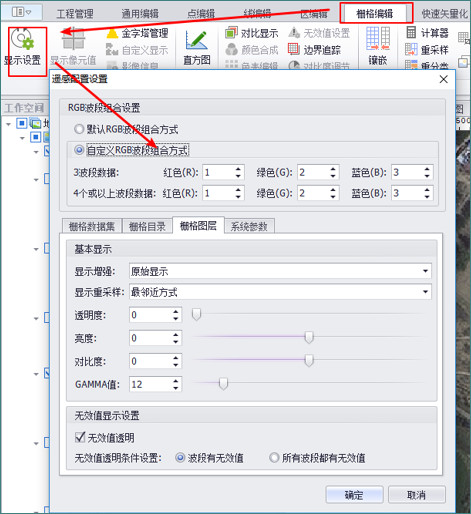The width and height of the screenshot is (471, 514).
Task: Click the 取消 cancel button
Action: [416, 495]
